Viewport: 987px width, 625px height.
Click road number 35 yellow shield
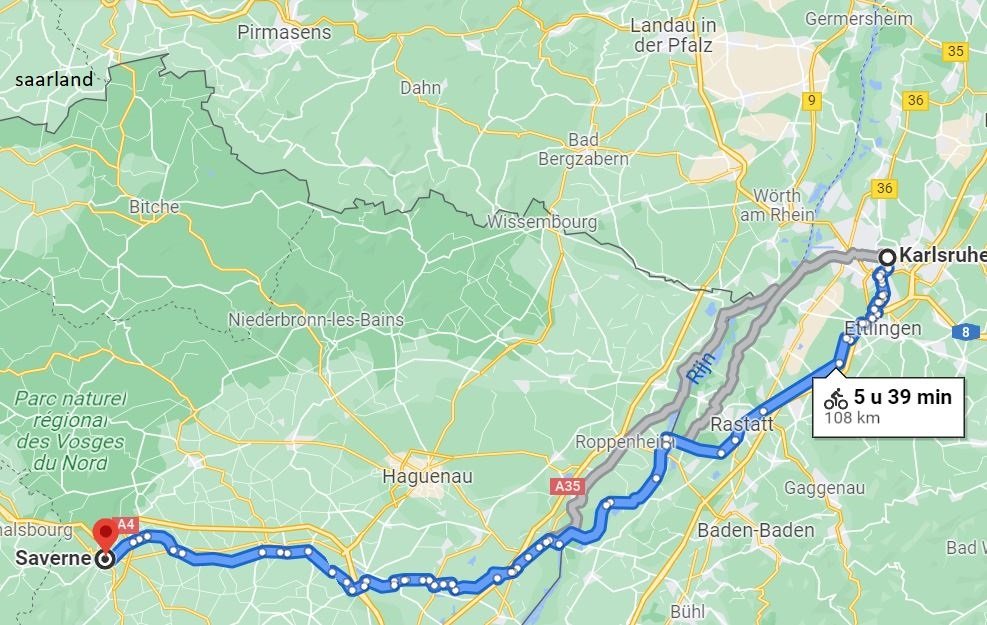pos(956,51)
